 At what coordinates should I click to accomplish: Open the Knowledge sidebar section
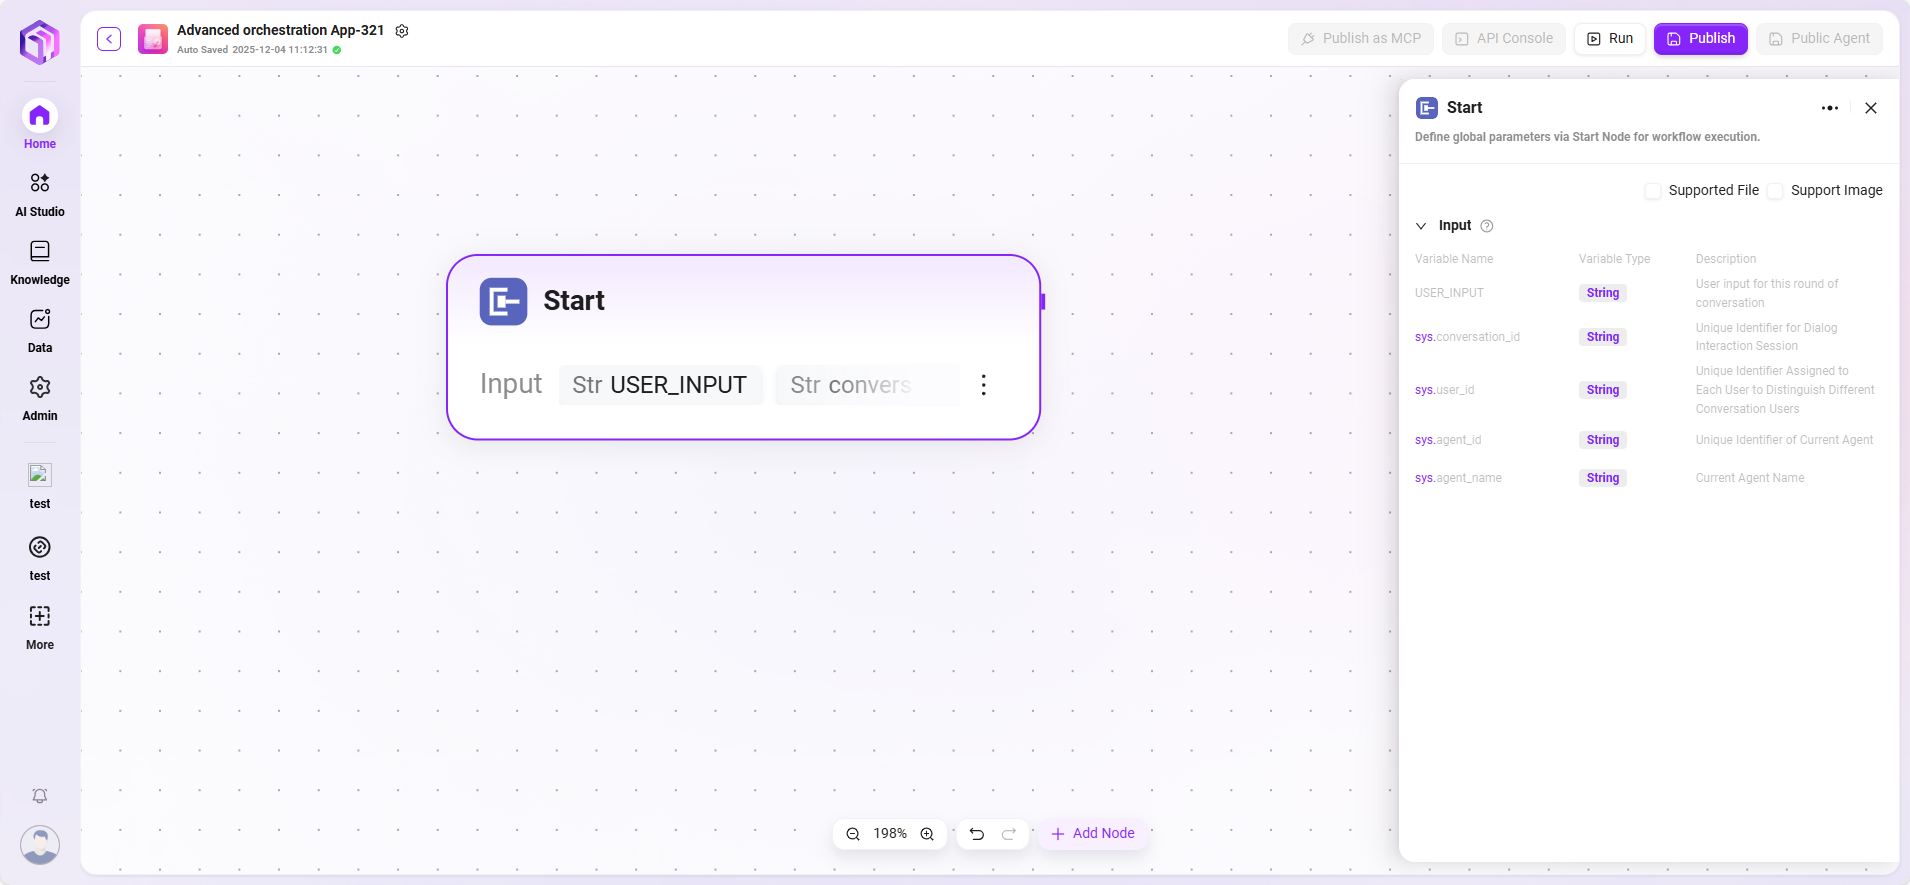[x=40, y=262]
